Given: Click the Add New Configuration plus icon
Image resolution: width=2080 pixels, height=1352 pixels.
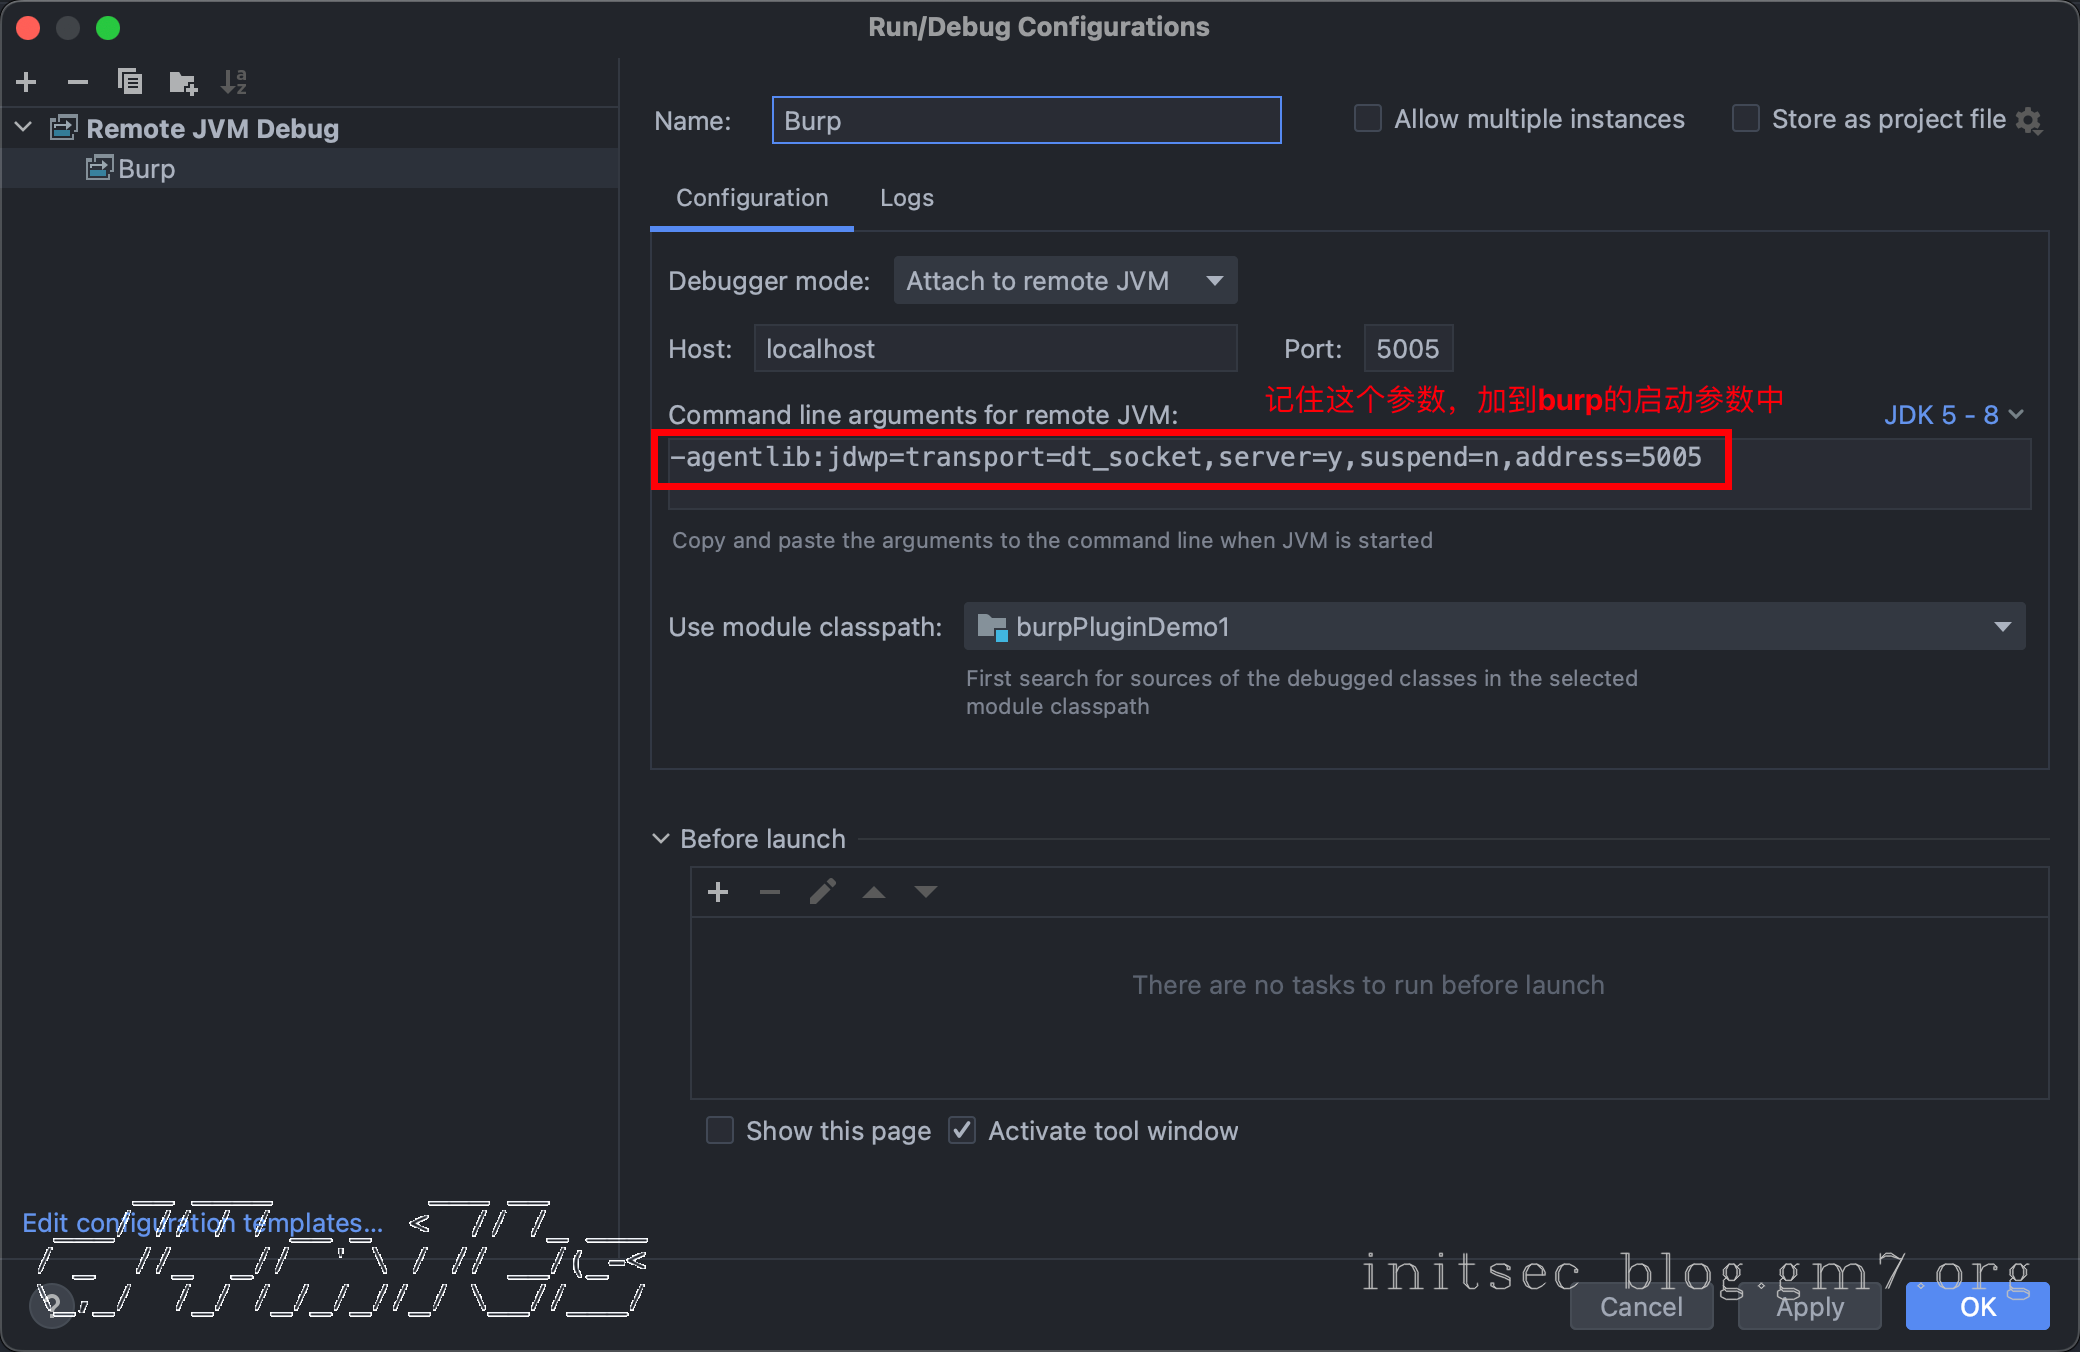Looking at the screenshot, I should pos(27,82).
